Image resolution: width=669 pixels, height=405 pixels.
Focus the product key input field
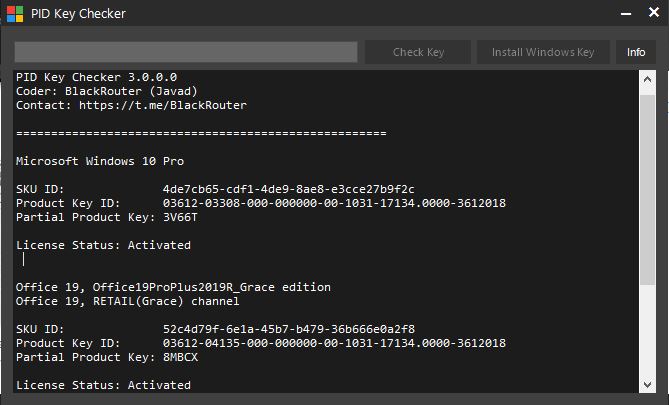[x=186, y=52]
